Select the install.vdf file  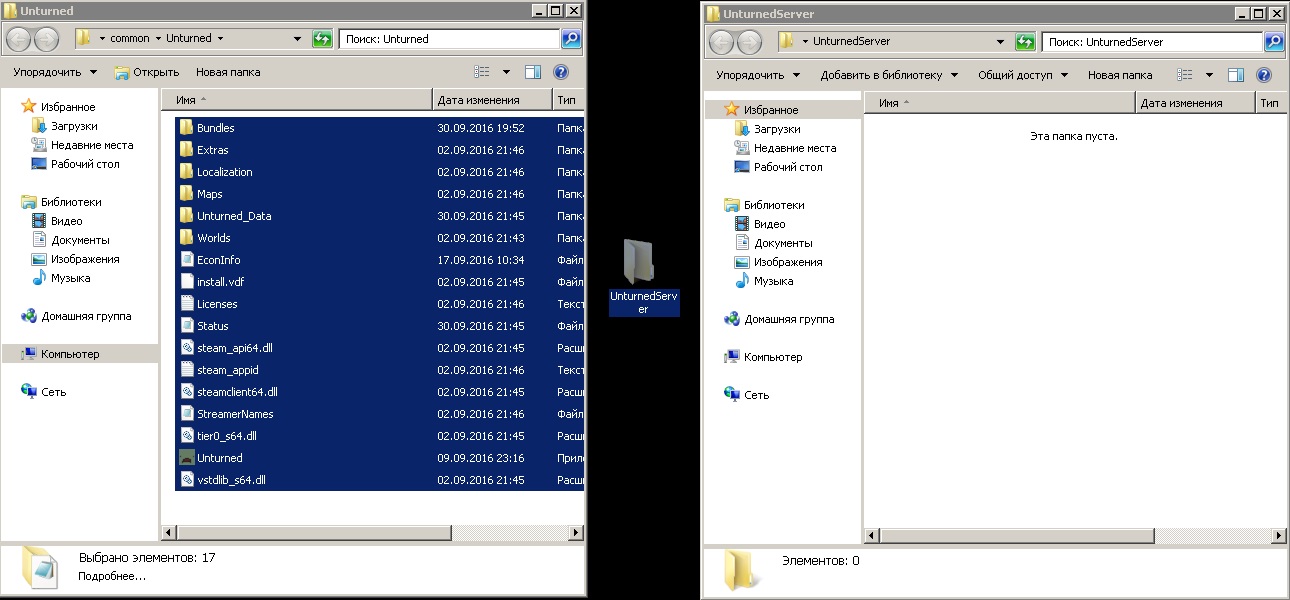click(x=379, y=282)
